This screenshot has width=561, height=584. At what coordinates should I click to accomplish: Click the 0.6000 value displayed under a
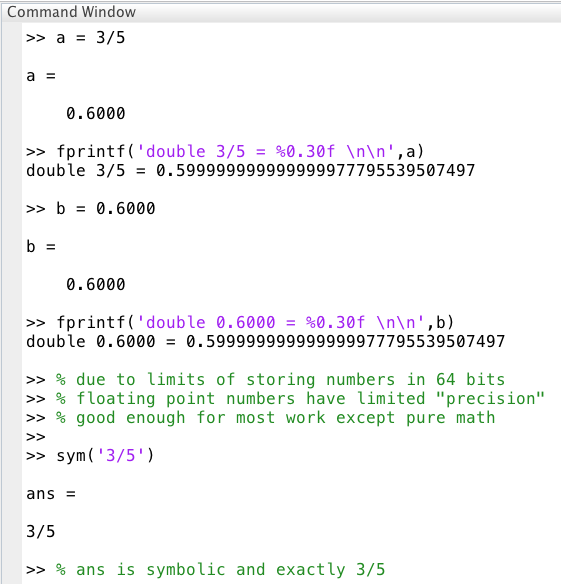[x=96, y=114]
